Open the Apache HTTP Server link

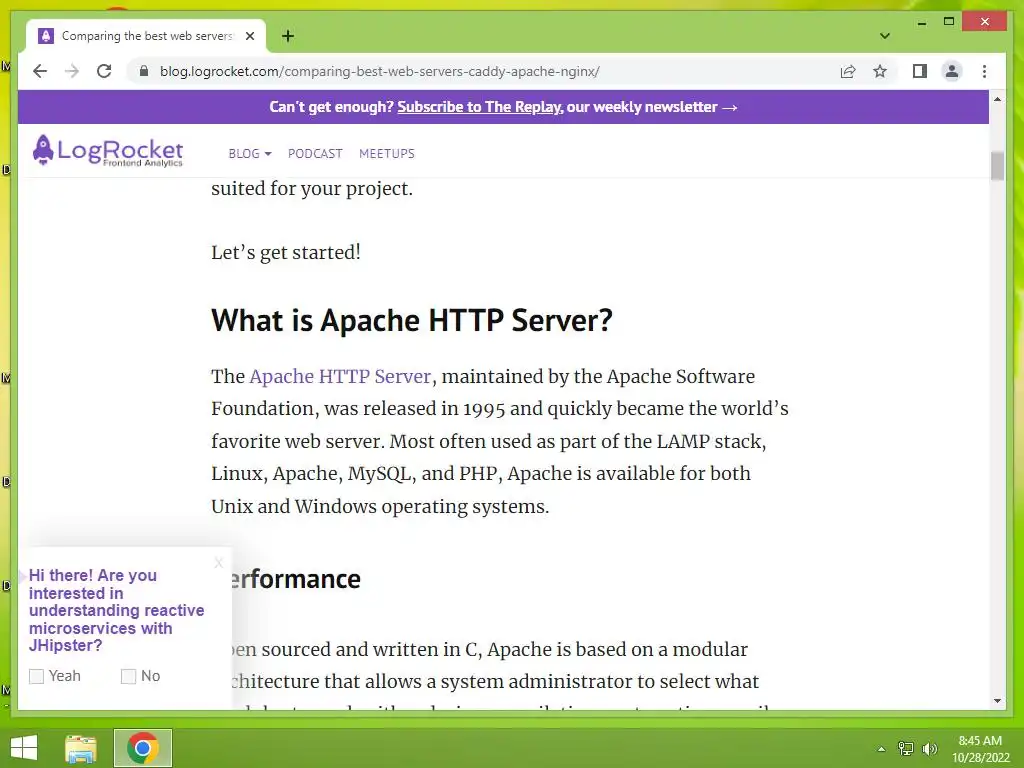pyautogui.click(x=340, y=376)
